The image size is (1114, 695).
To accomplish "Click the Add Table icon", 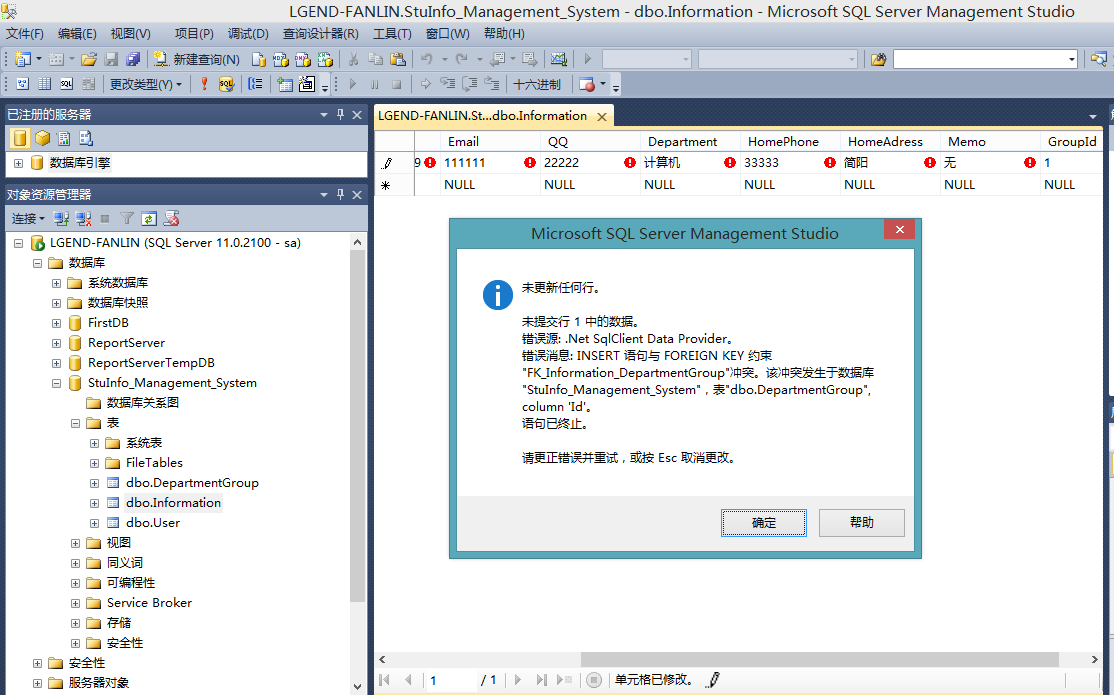I will coord(285,84).
